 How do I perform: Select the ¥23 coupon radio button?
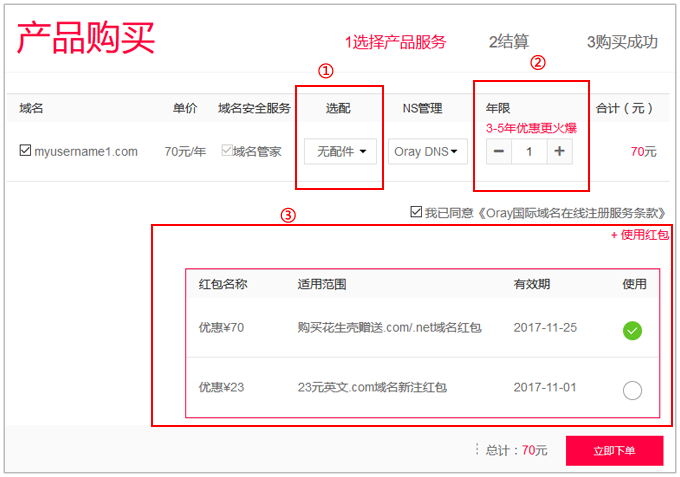coord(632,390)
